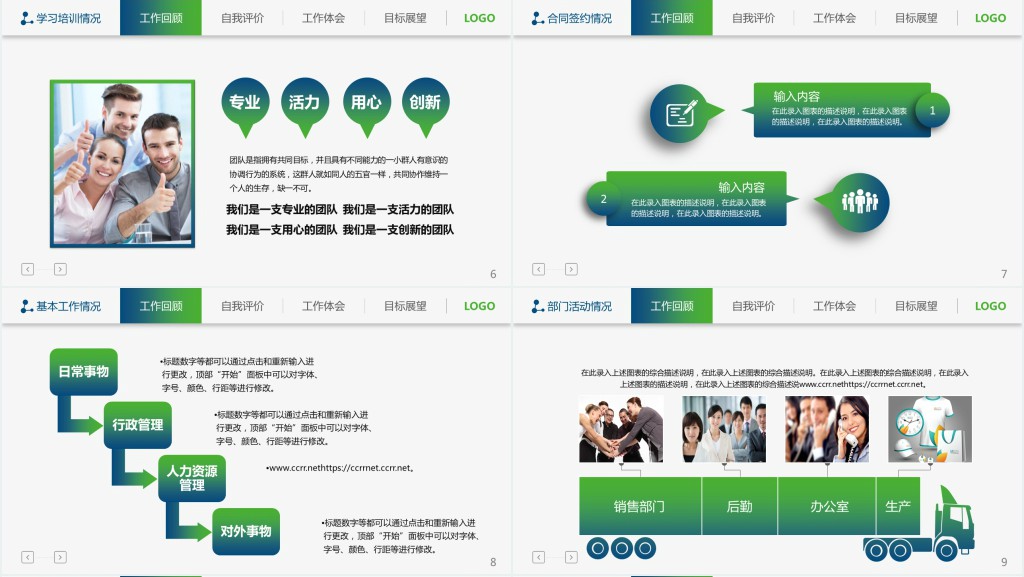This screenshot has width=1024, height=577.
Task: Switch to 工作体会 tab on 部门活动情况 slide
Action: pos(834,306)
